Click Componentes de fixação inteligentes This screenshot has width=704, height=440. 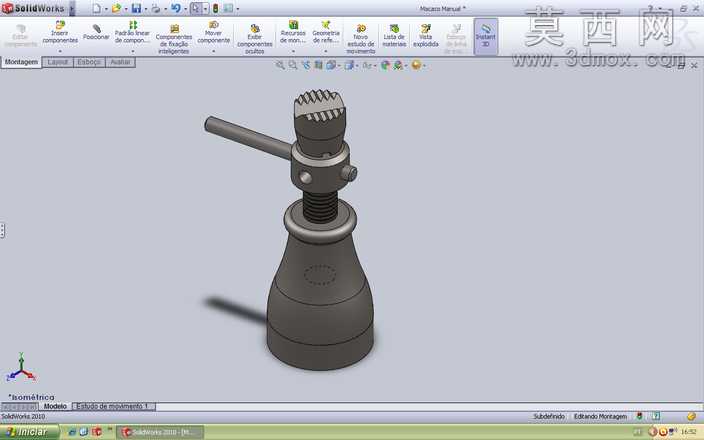tap(174, 39)
